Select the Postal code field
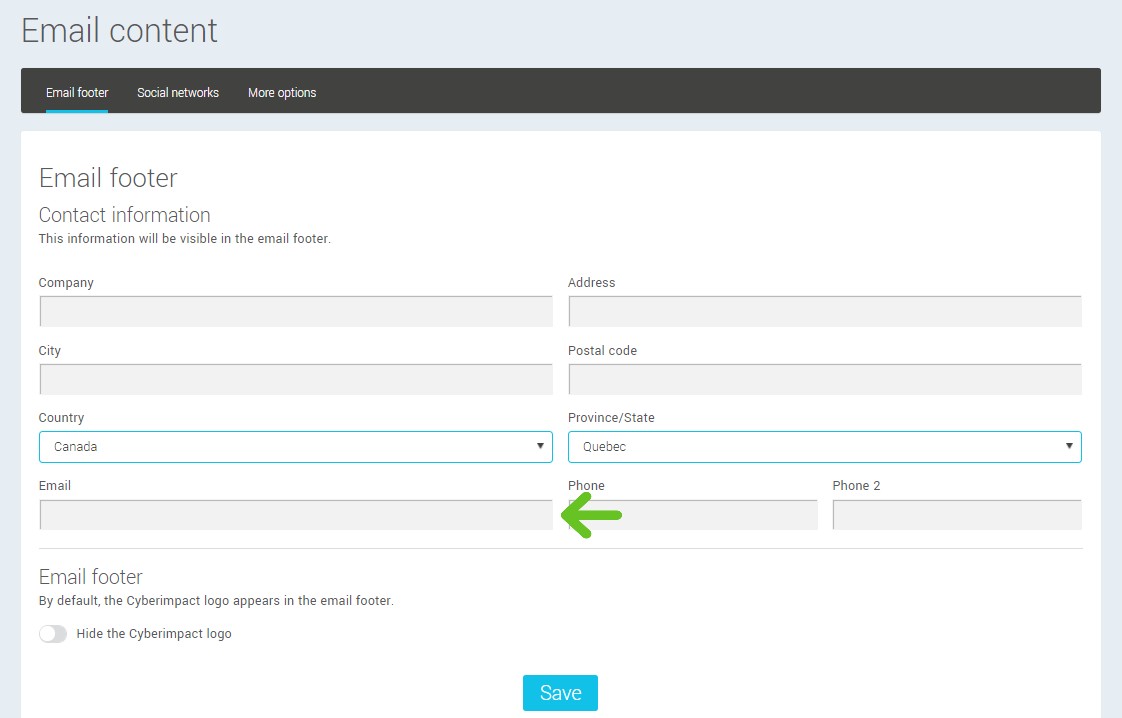This screenshot has height=718, width=1122. point(824,380)
